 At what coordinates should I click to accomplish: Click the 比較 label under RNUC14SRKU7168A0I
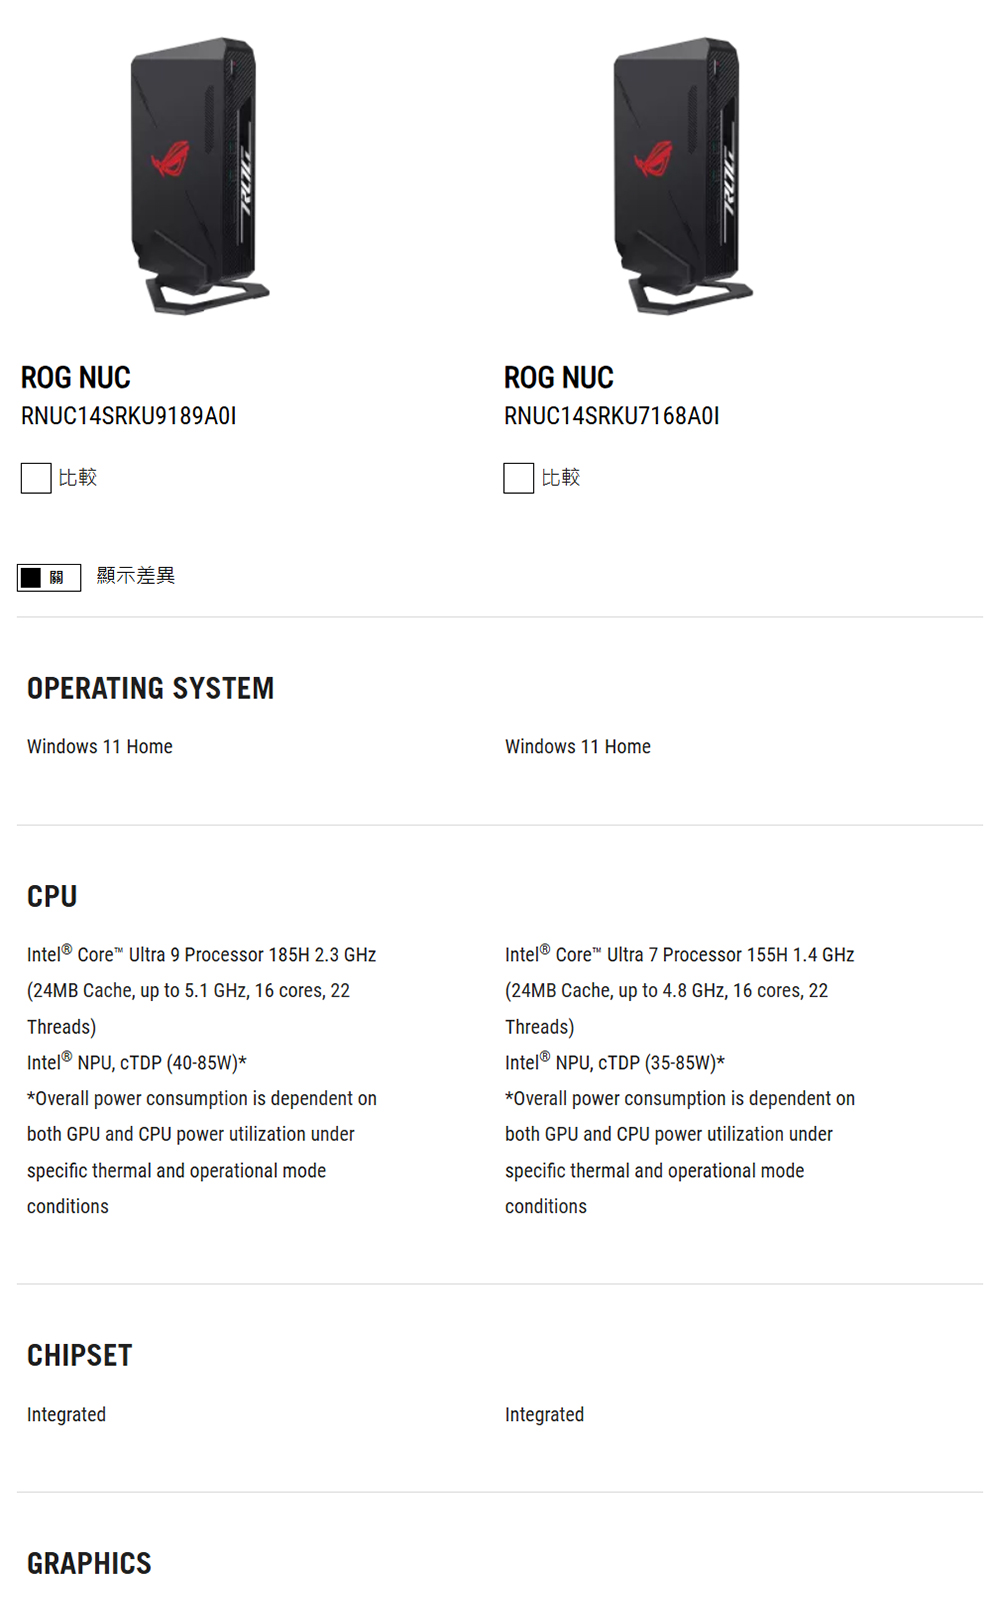561,478
